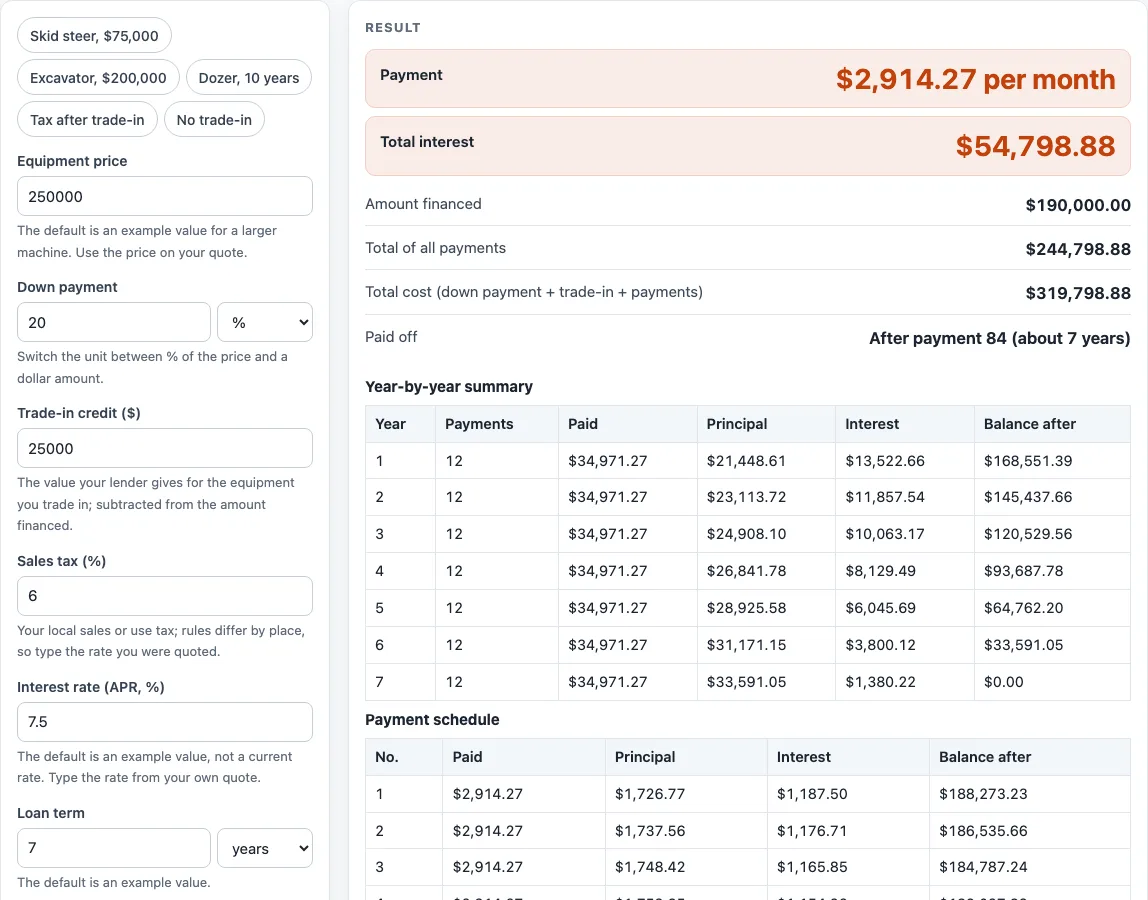The image size is (1148, 900).
Task: Click year 5 principal $28,925.58
Action: coord(746,608)
